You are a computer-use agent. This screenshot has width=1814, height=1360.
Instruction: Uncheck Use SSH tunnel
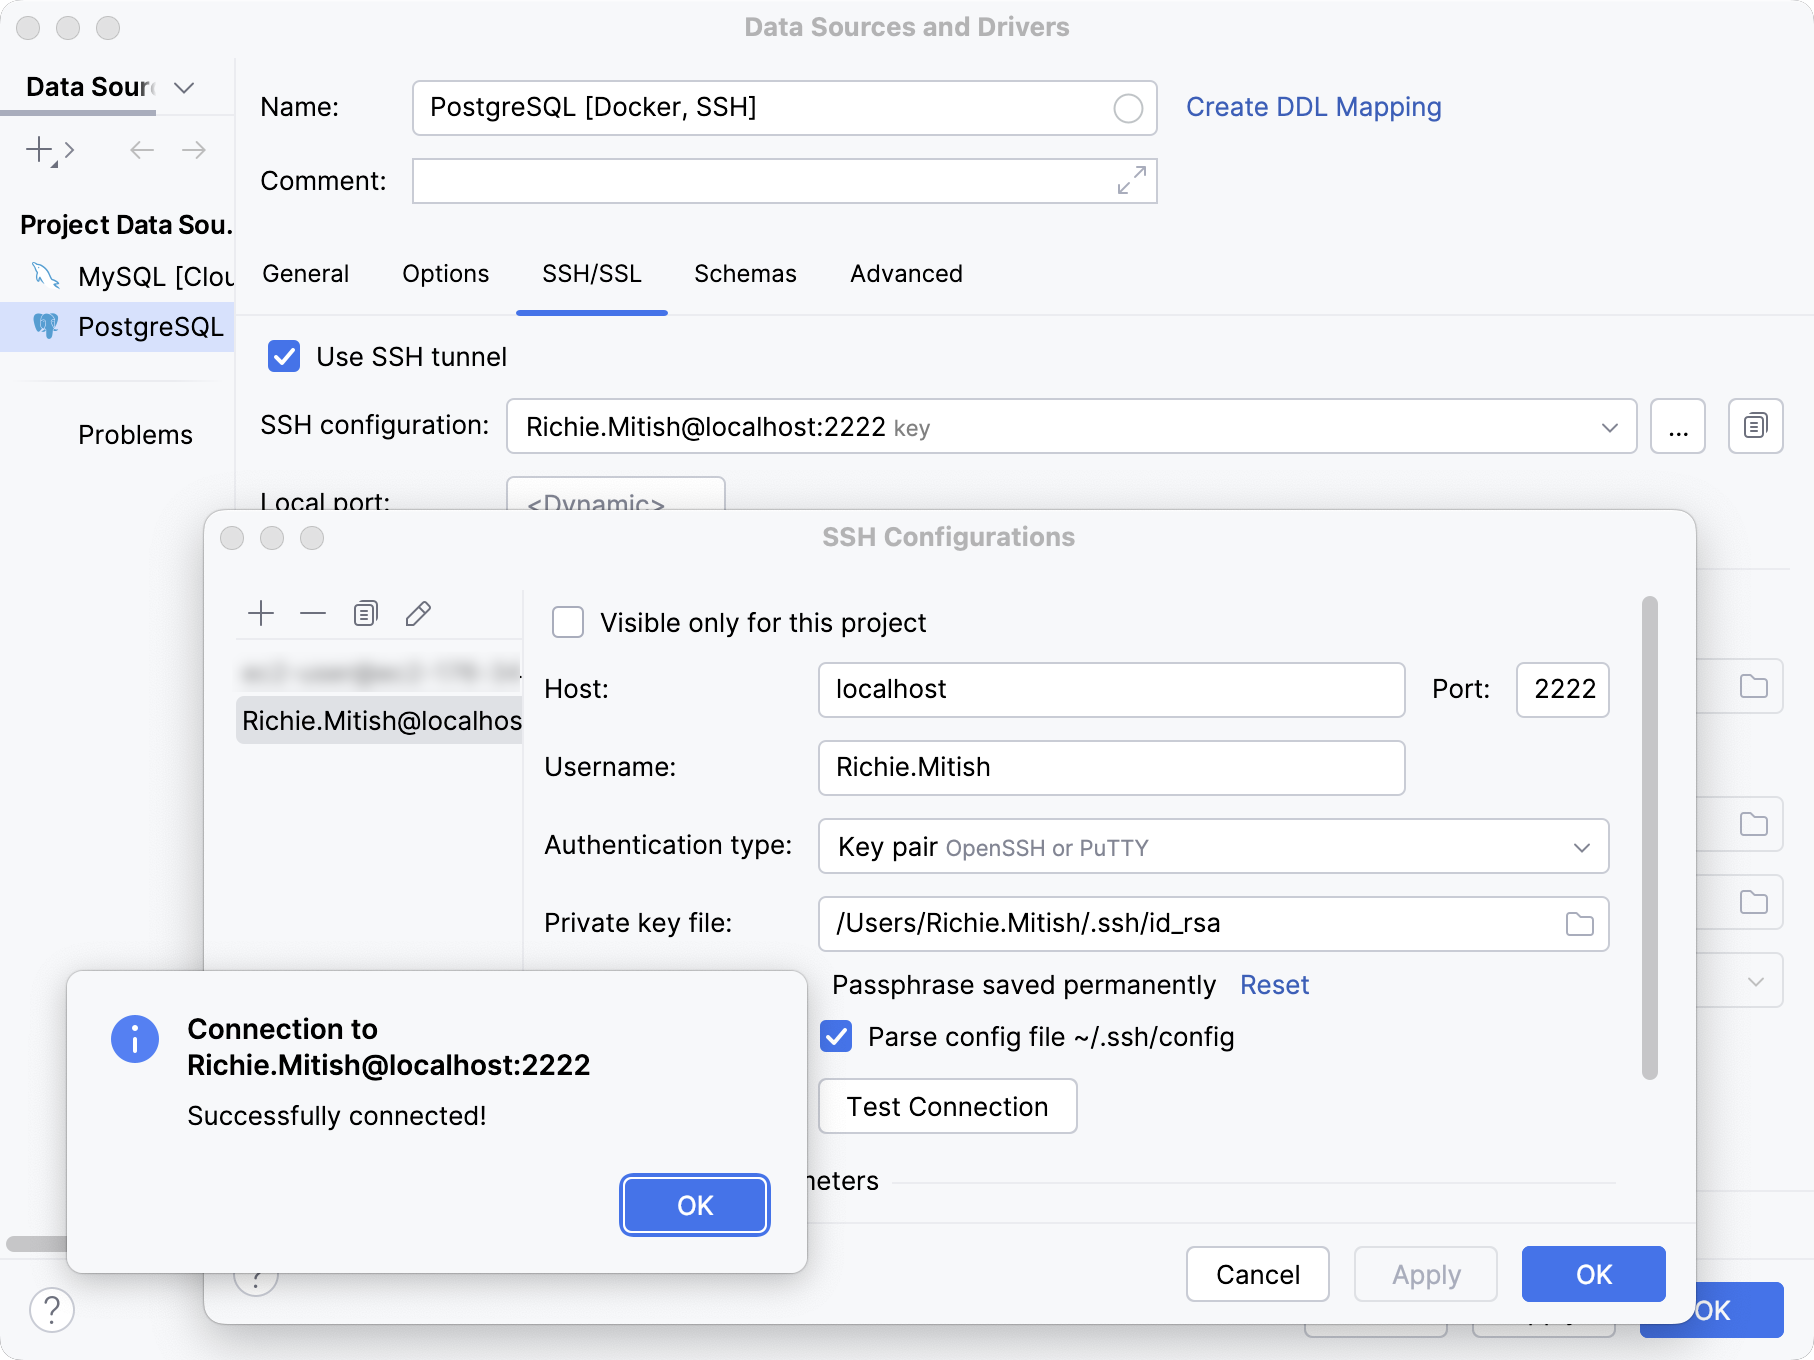point(284,357)
